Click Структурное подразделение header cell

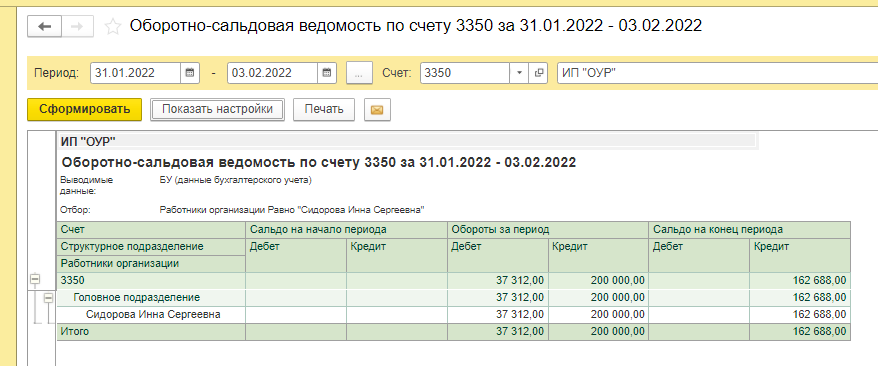151,247
